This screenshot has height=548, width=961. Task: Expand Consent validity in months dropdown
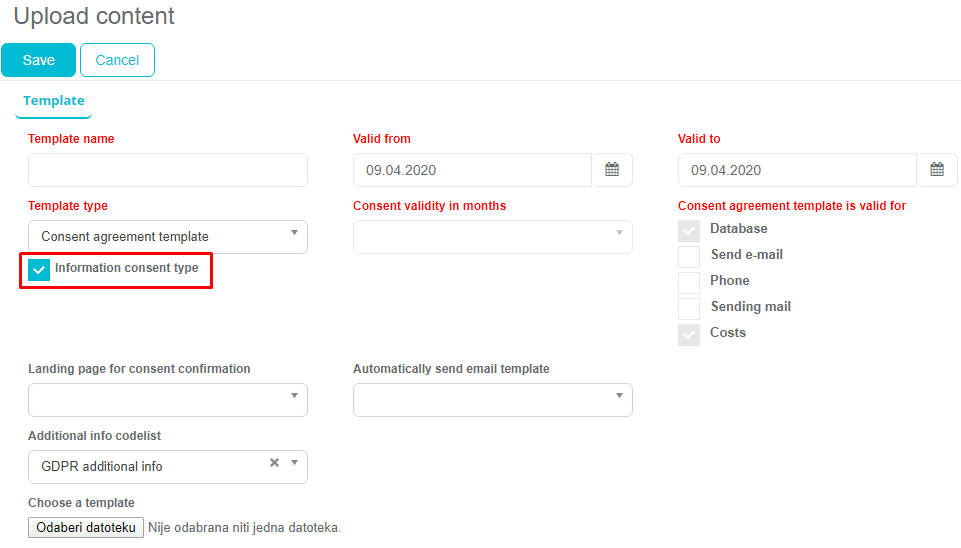(492, 237)
